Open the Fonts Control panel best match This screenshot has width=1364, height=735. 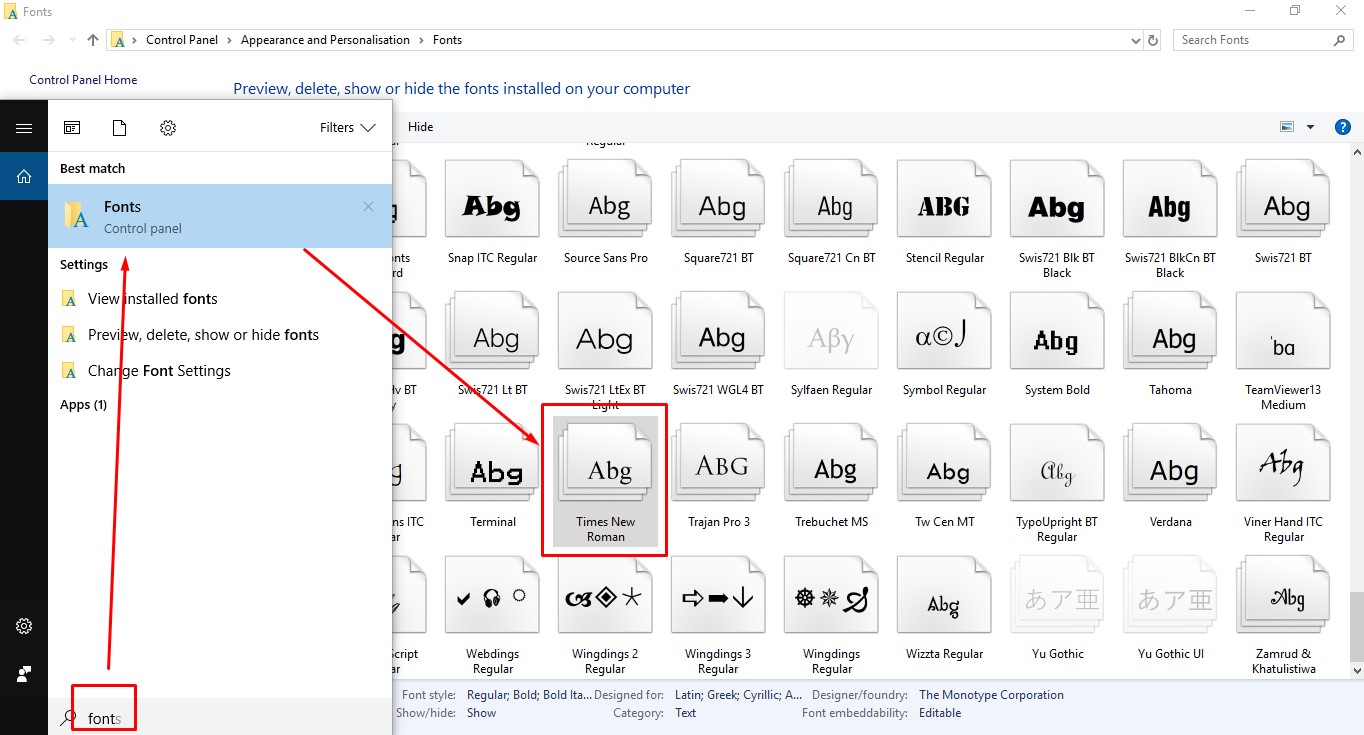(220, 216)
